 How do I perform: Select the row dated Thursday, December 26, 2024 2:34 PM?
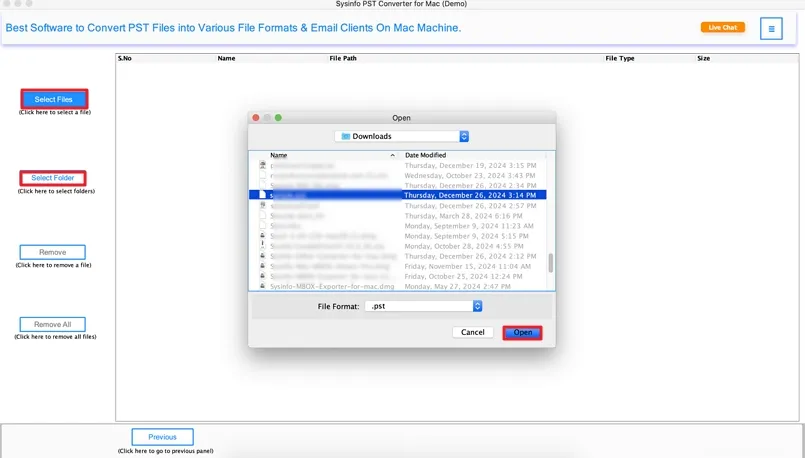coord(397,185)
